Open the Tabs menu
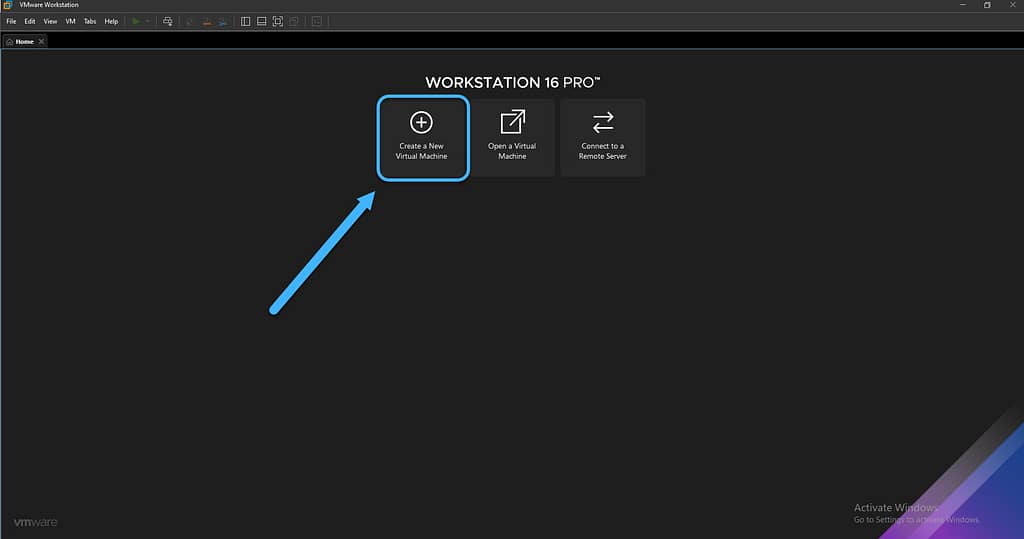 (x=90, y=22)
